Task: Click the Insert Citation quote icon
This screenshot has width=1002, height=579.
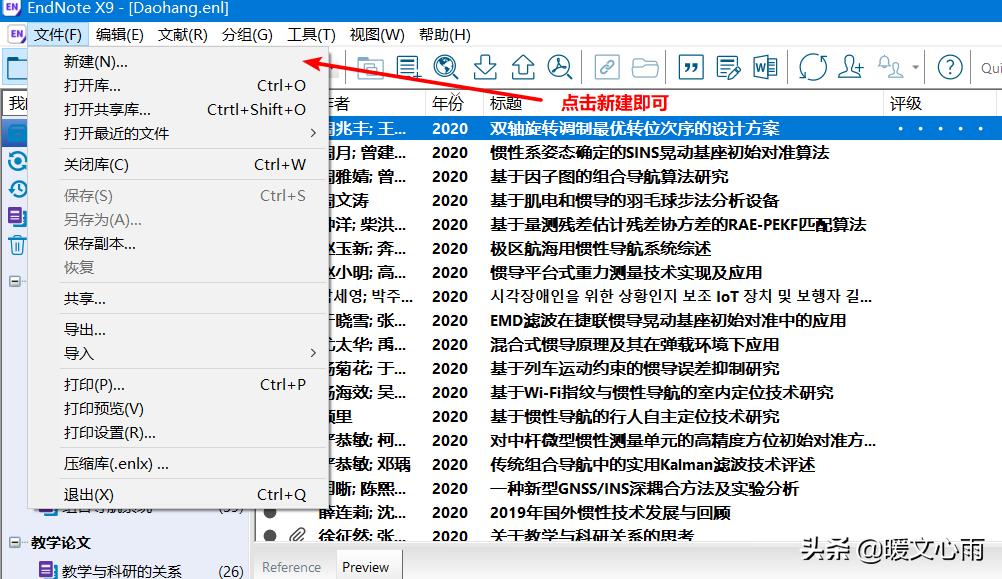Action: (690, 67)
